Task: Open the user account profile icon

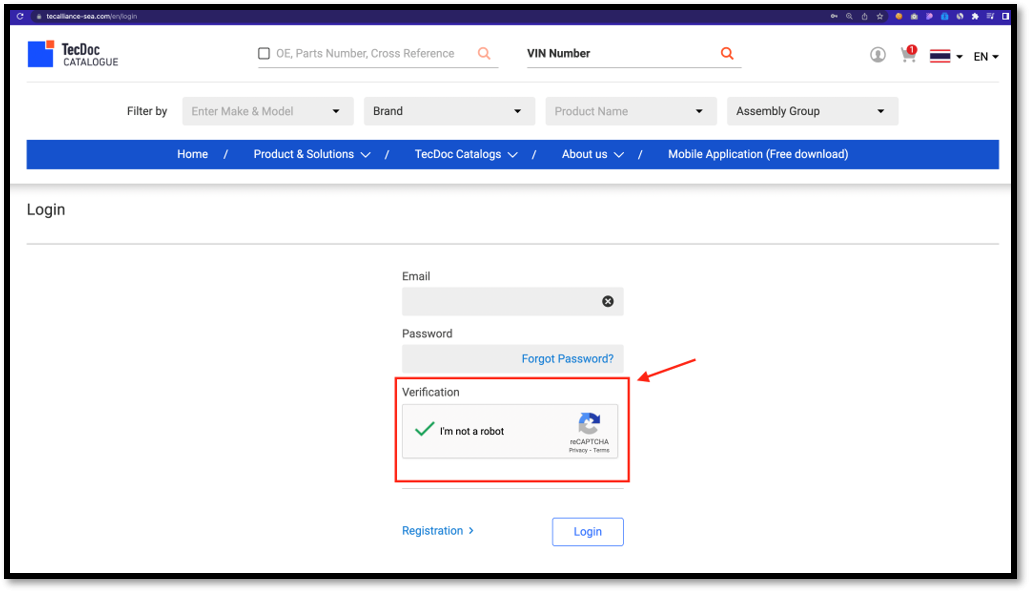Action: [878, 55]
